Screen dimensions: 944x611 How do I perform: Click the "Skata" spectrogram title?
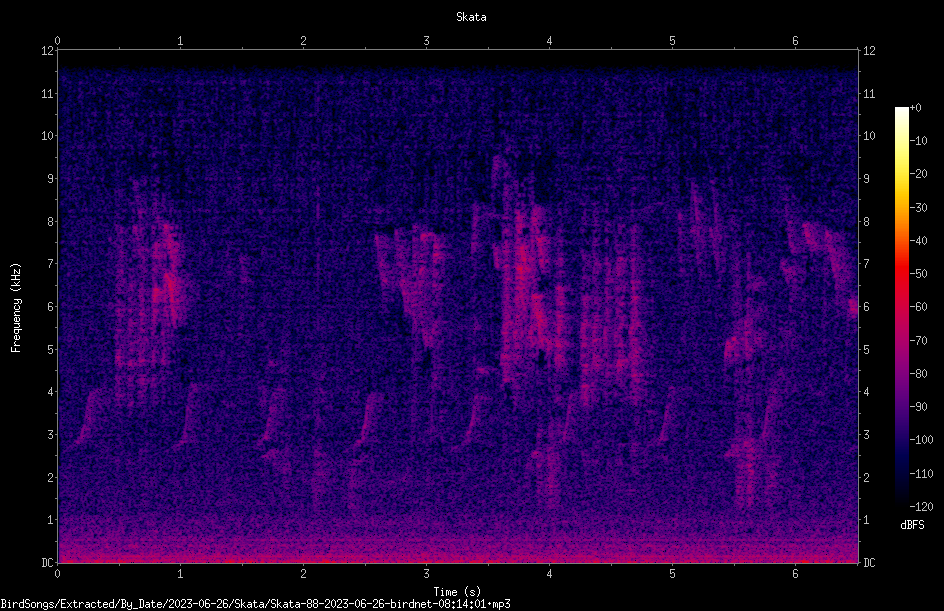tap(471, 17)
